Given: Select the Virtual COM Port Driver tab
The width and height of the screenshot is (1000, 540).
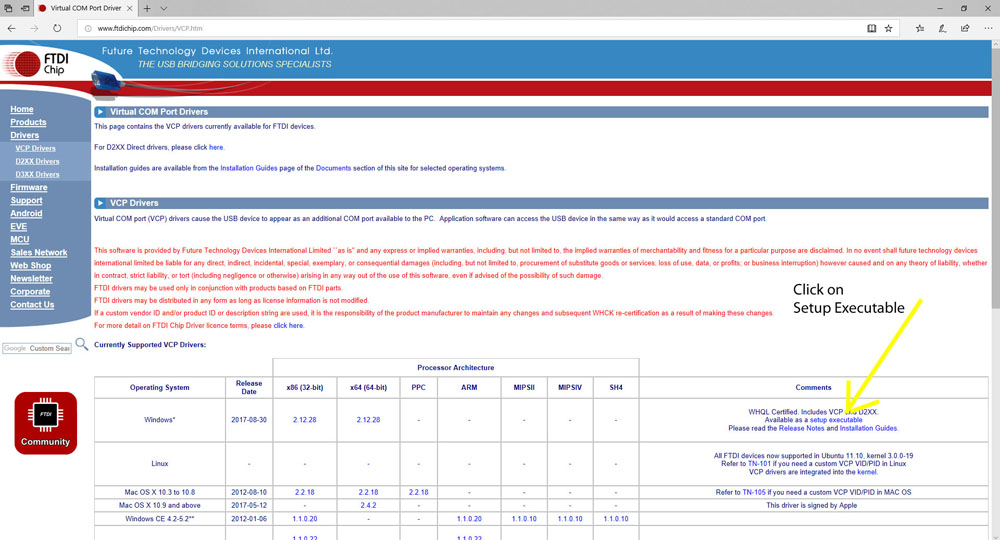Looking at the screenshot, I should tap(85, 8).
